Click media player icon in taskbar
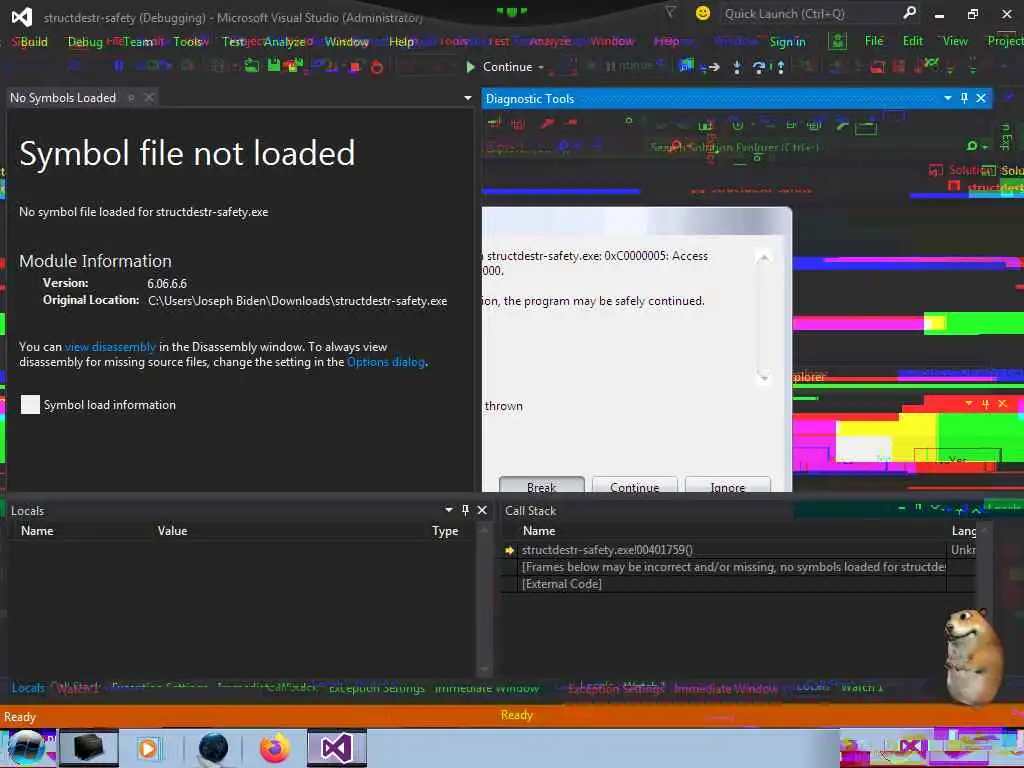The width and height of the screenshot is (1024, 768). pos(148,748)
